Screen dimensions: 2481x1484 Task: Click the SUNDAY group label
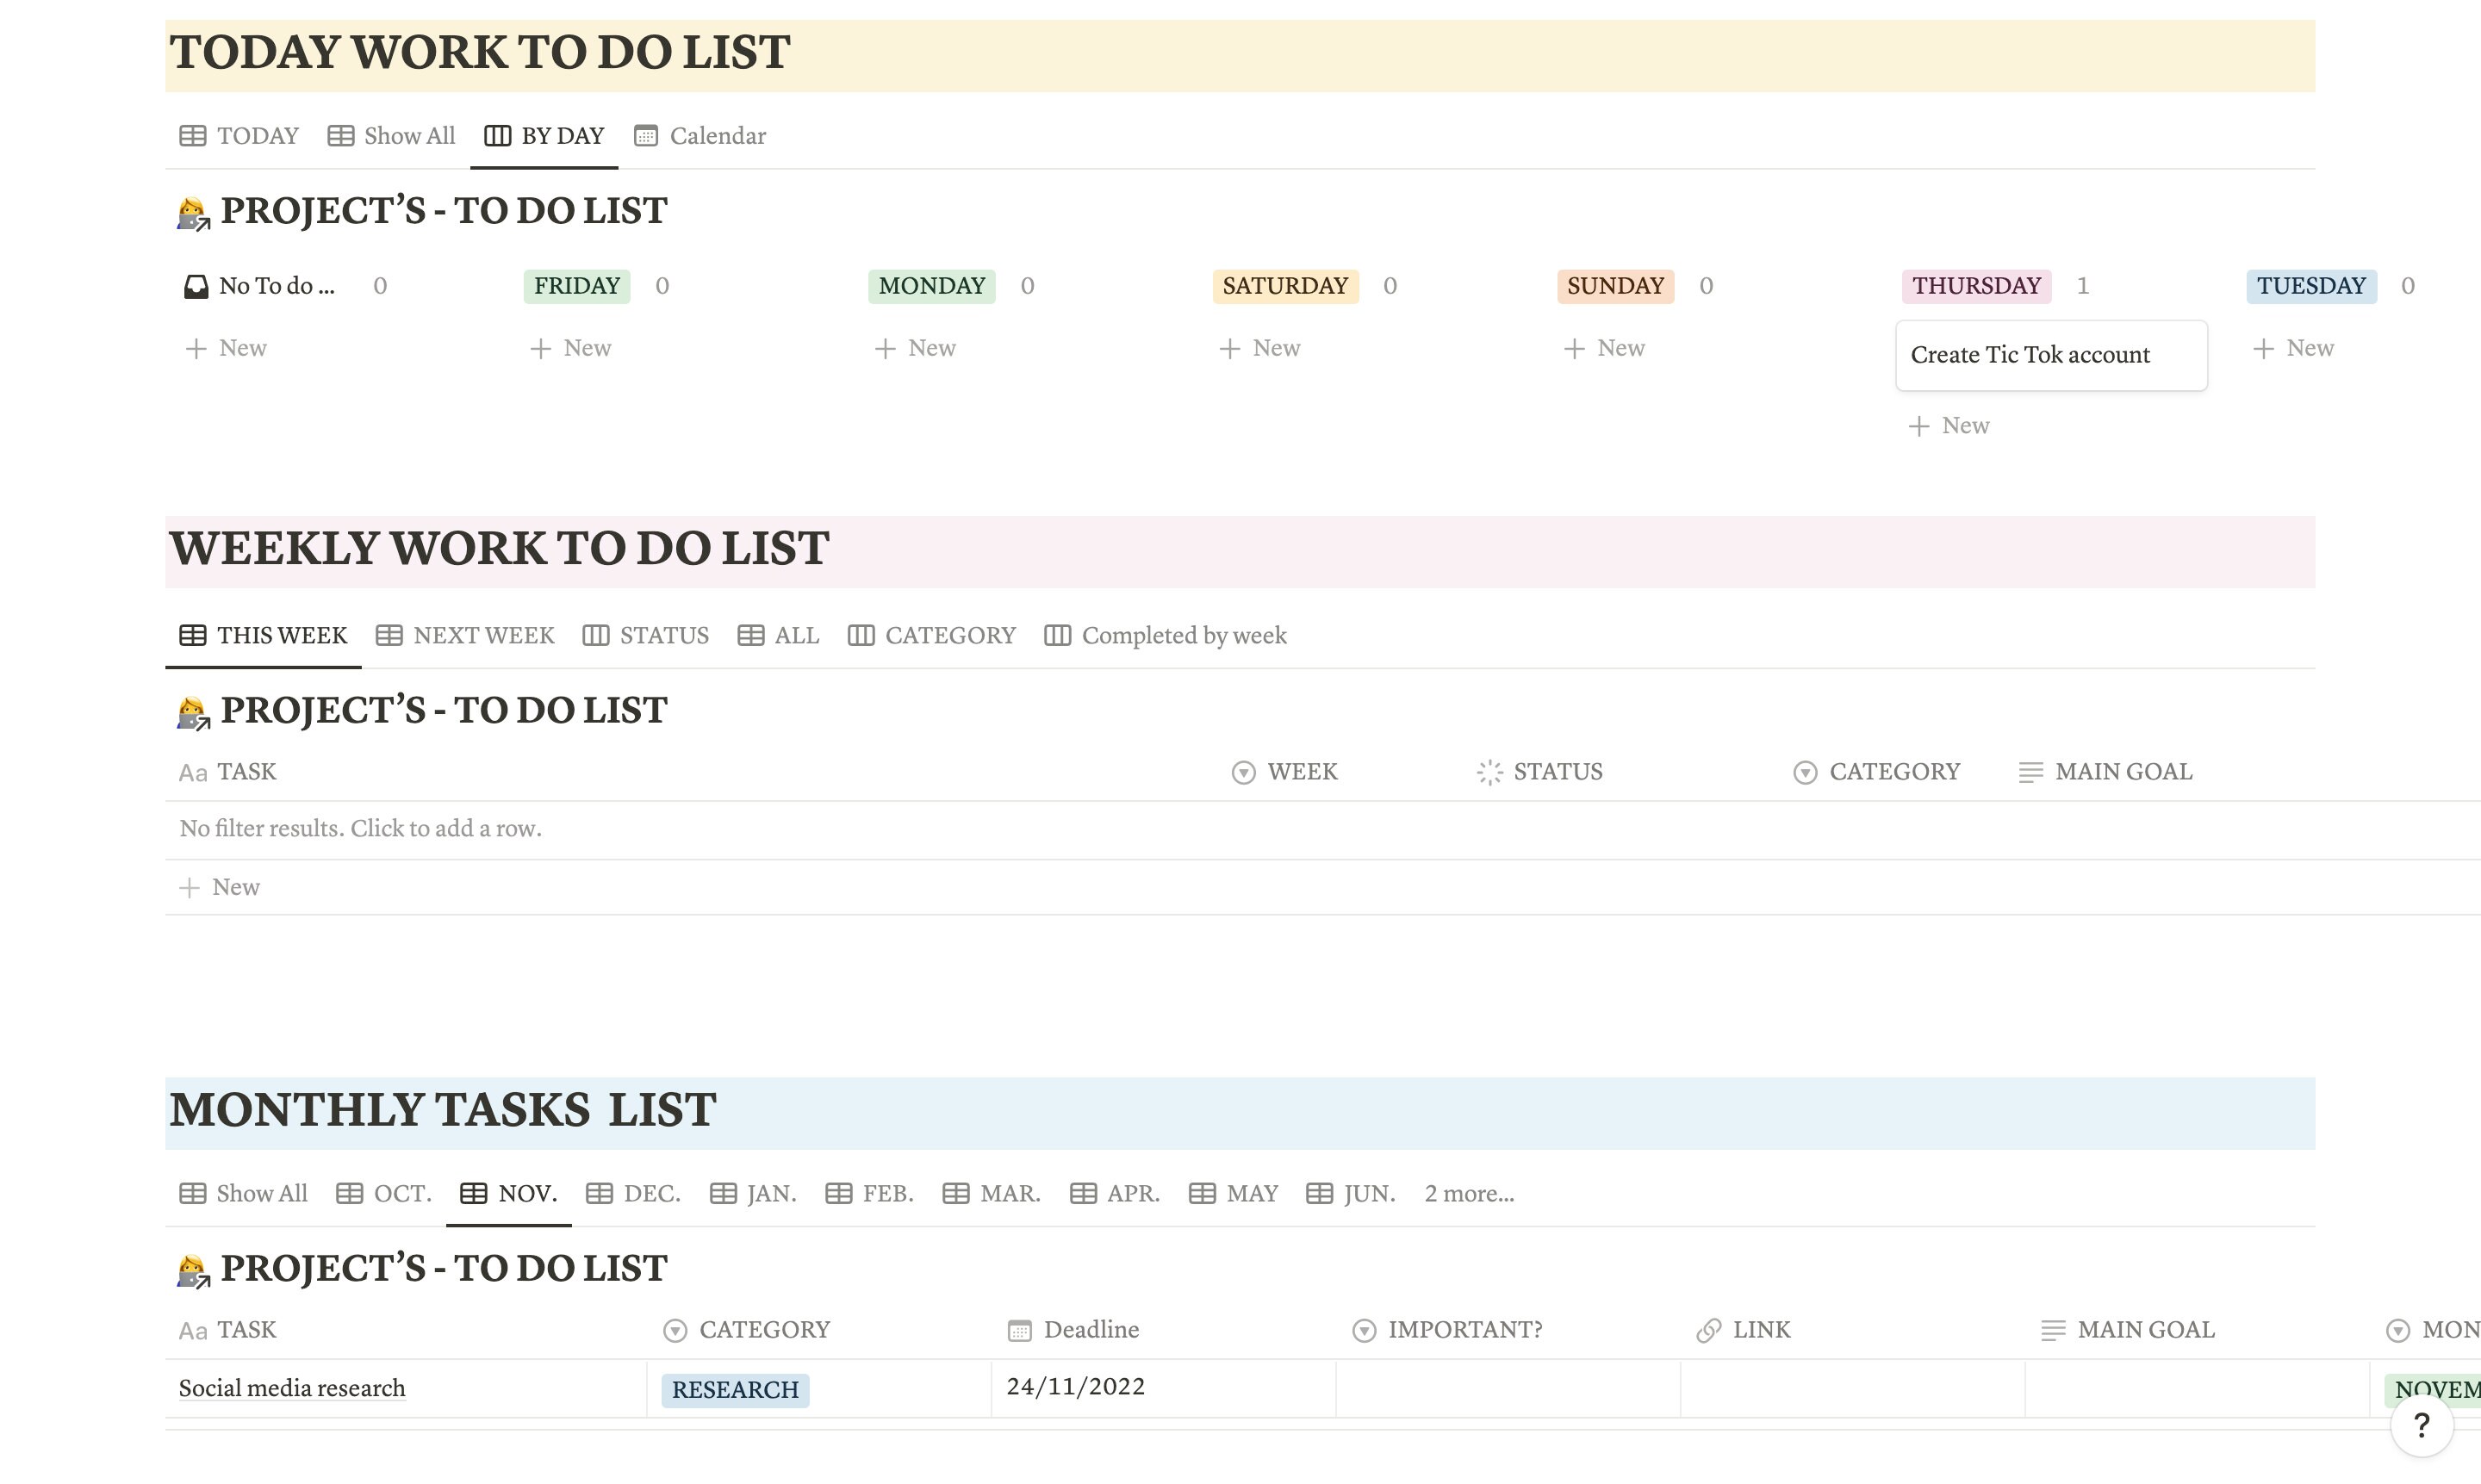click(x=1615, y=286)
